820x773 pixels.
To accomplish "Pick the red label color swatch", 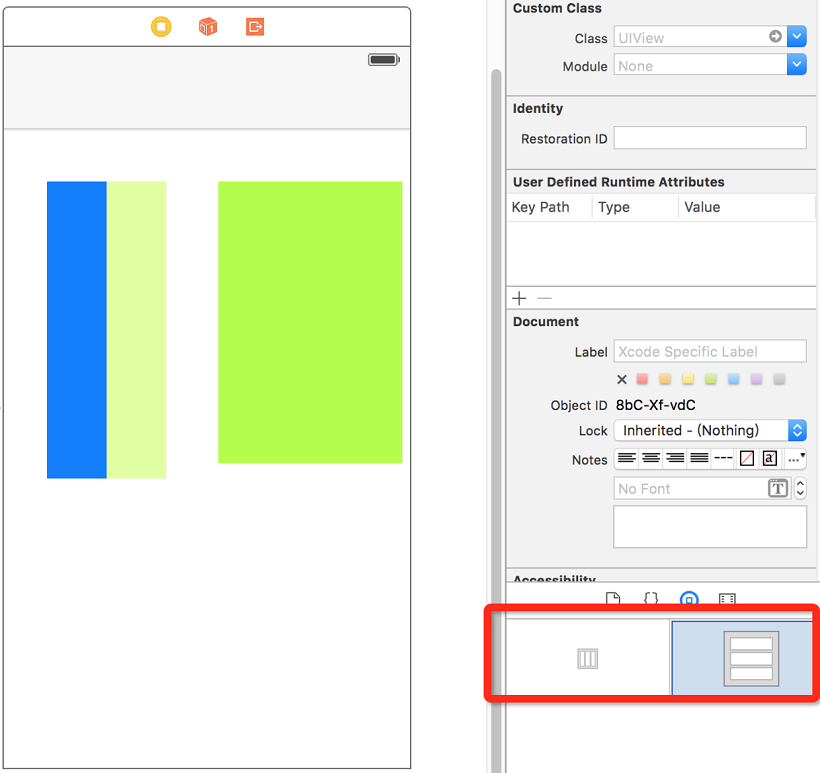I will (643, 380).
